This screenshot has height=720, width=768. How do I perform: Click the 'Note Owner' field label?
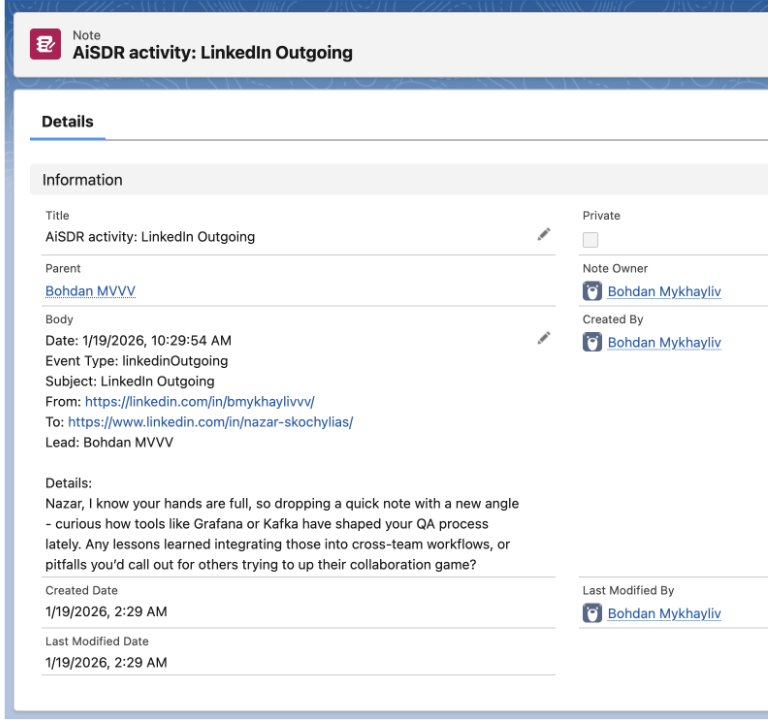(x=615, y=268)
